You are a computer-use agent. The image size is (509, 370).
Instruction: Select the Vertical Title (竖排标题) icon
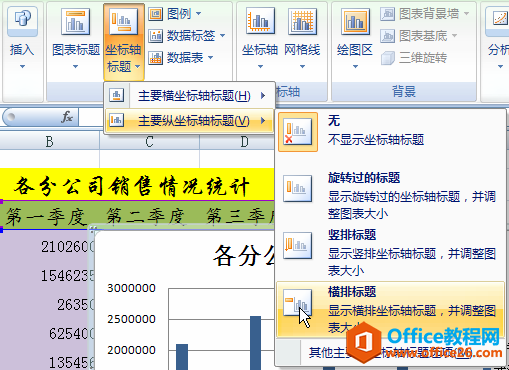298,246
